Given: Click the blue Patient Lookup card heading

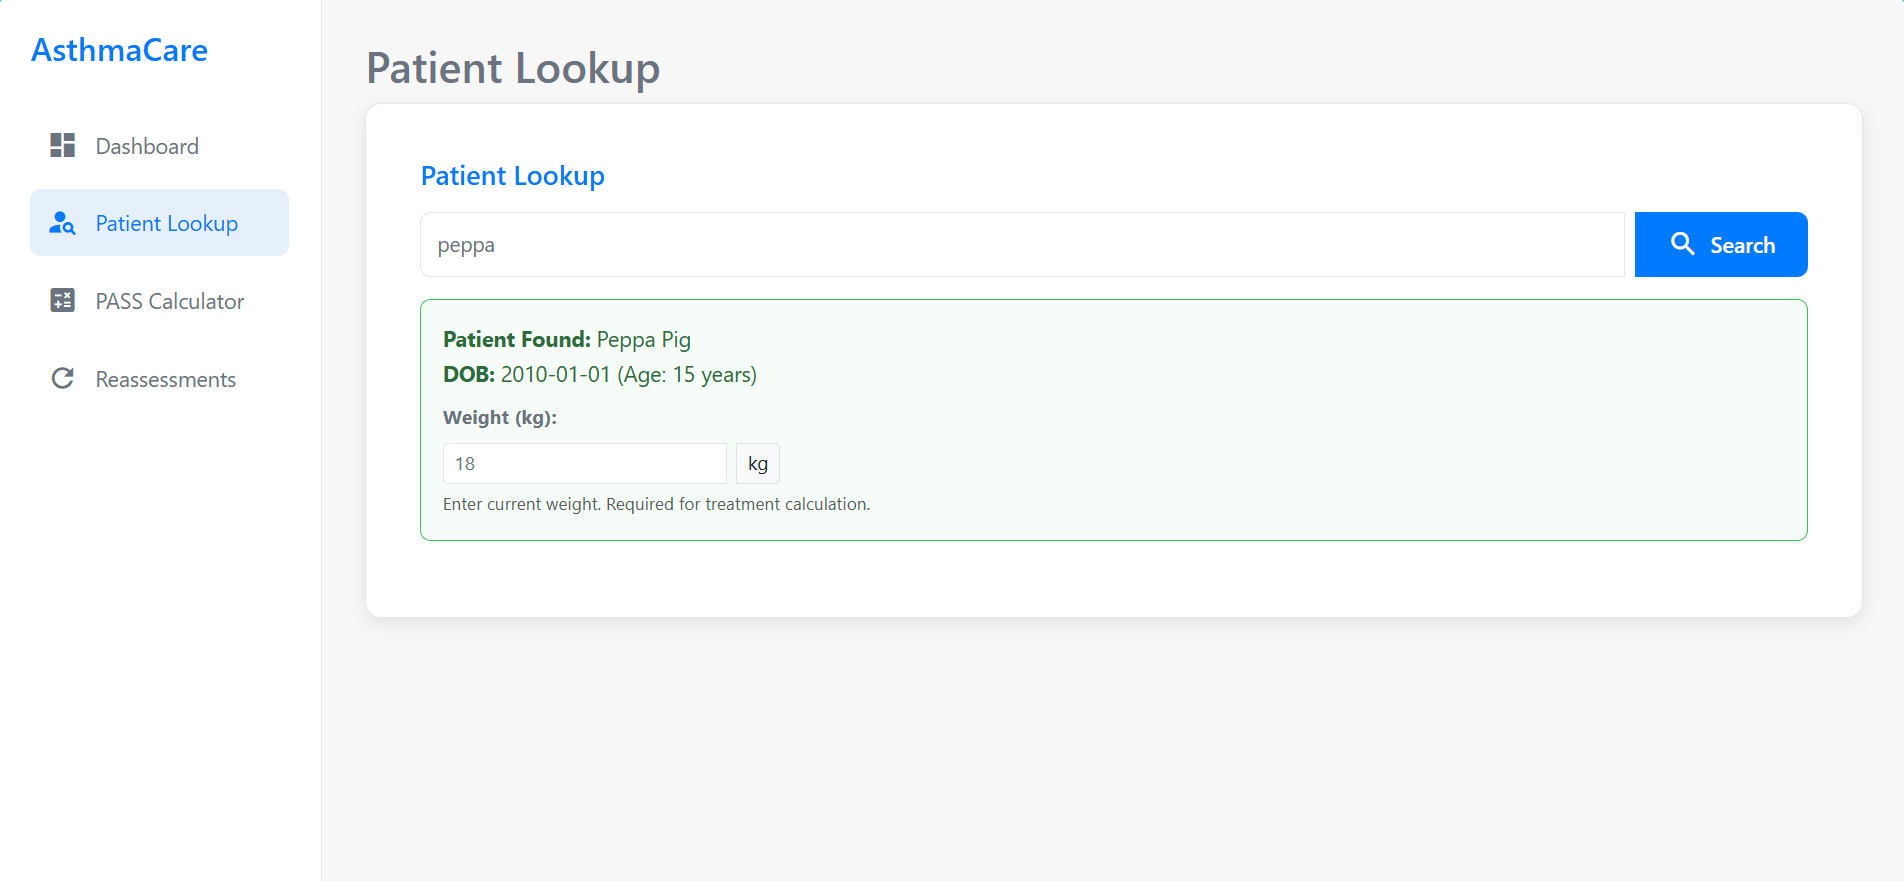Looking at the screenshot, I should (x=513, y=176).
